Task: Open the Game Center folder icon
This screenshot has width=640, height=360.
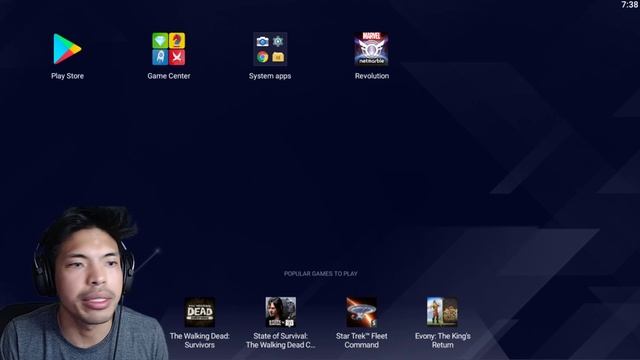Action: tap(169, 49)
